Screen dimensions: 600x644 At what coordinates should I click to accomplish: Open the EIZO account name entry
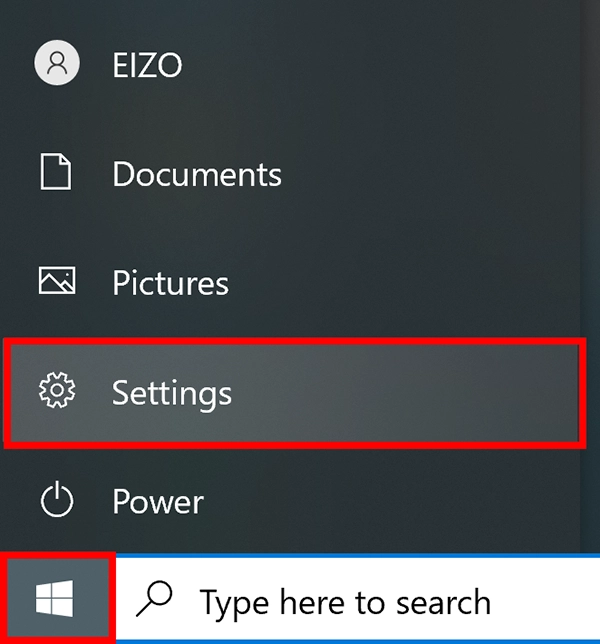click(x=147, y=65)
